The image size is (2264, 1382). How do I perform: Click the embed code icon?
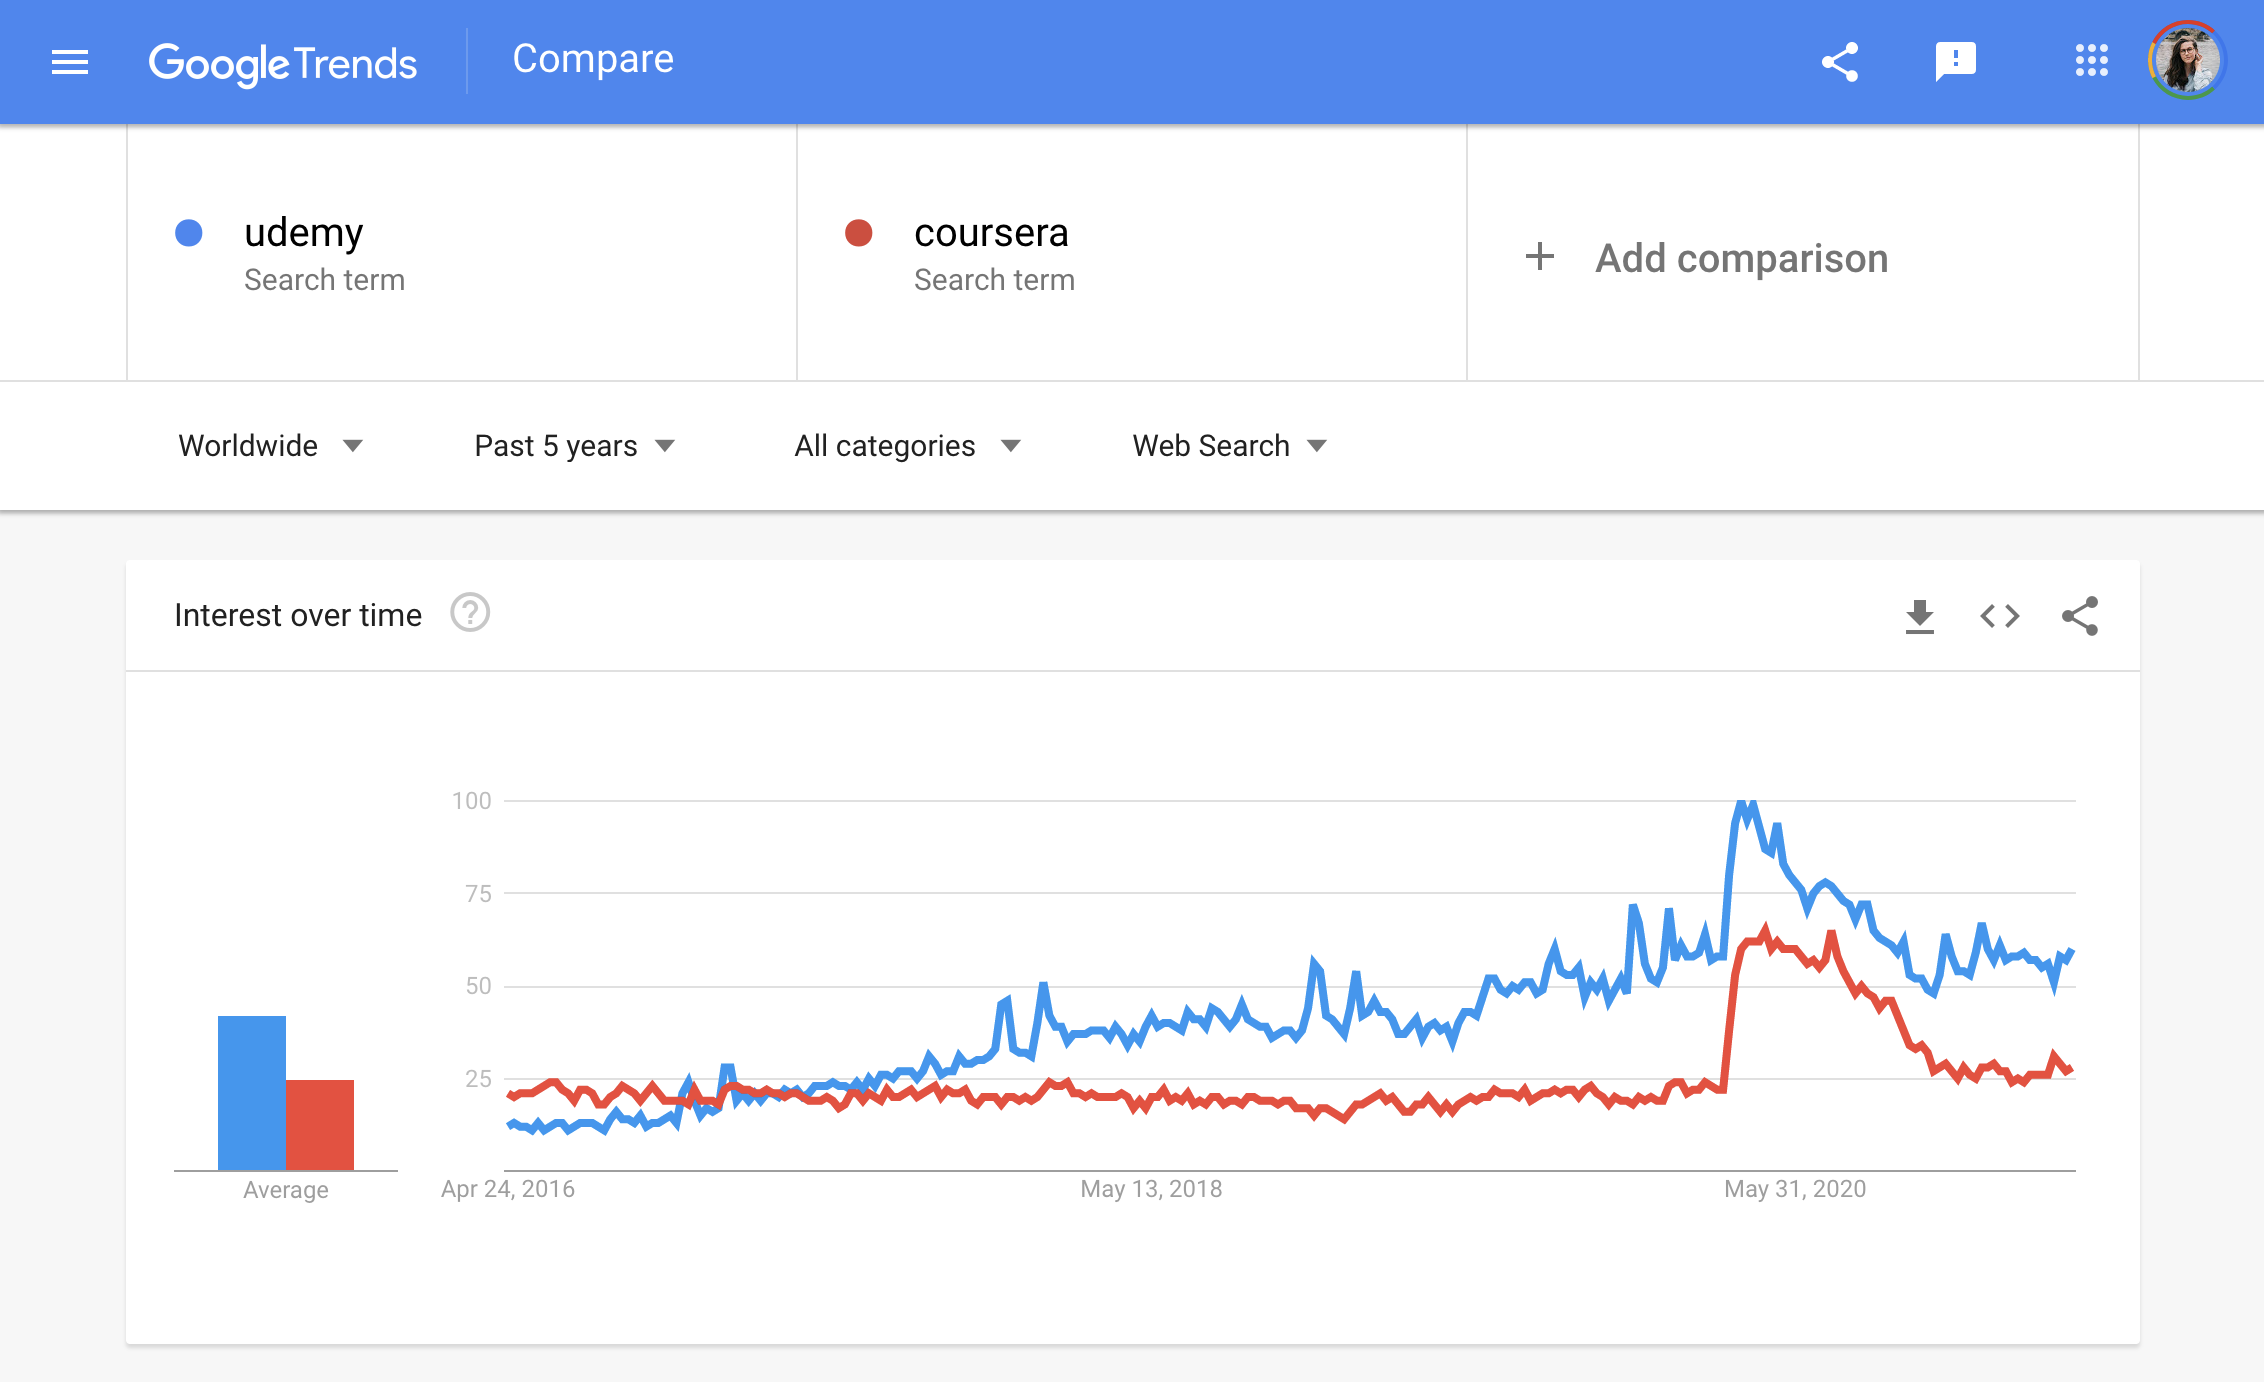pos(1999,616)
